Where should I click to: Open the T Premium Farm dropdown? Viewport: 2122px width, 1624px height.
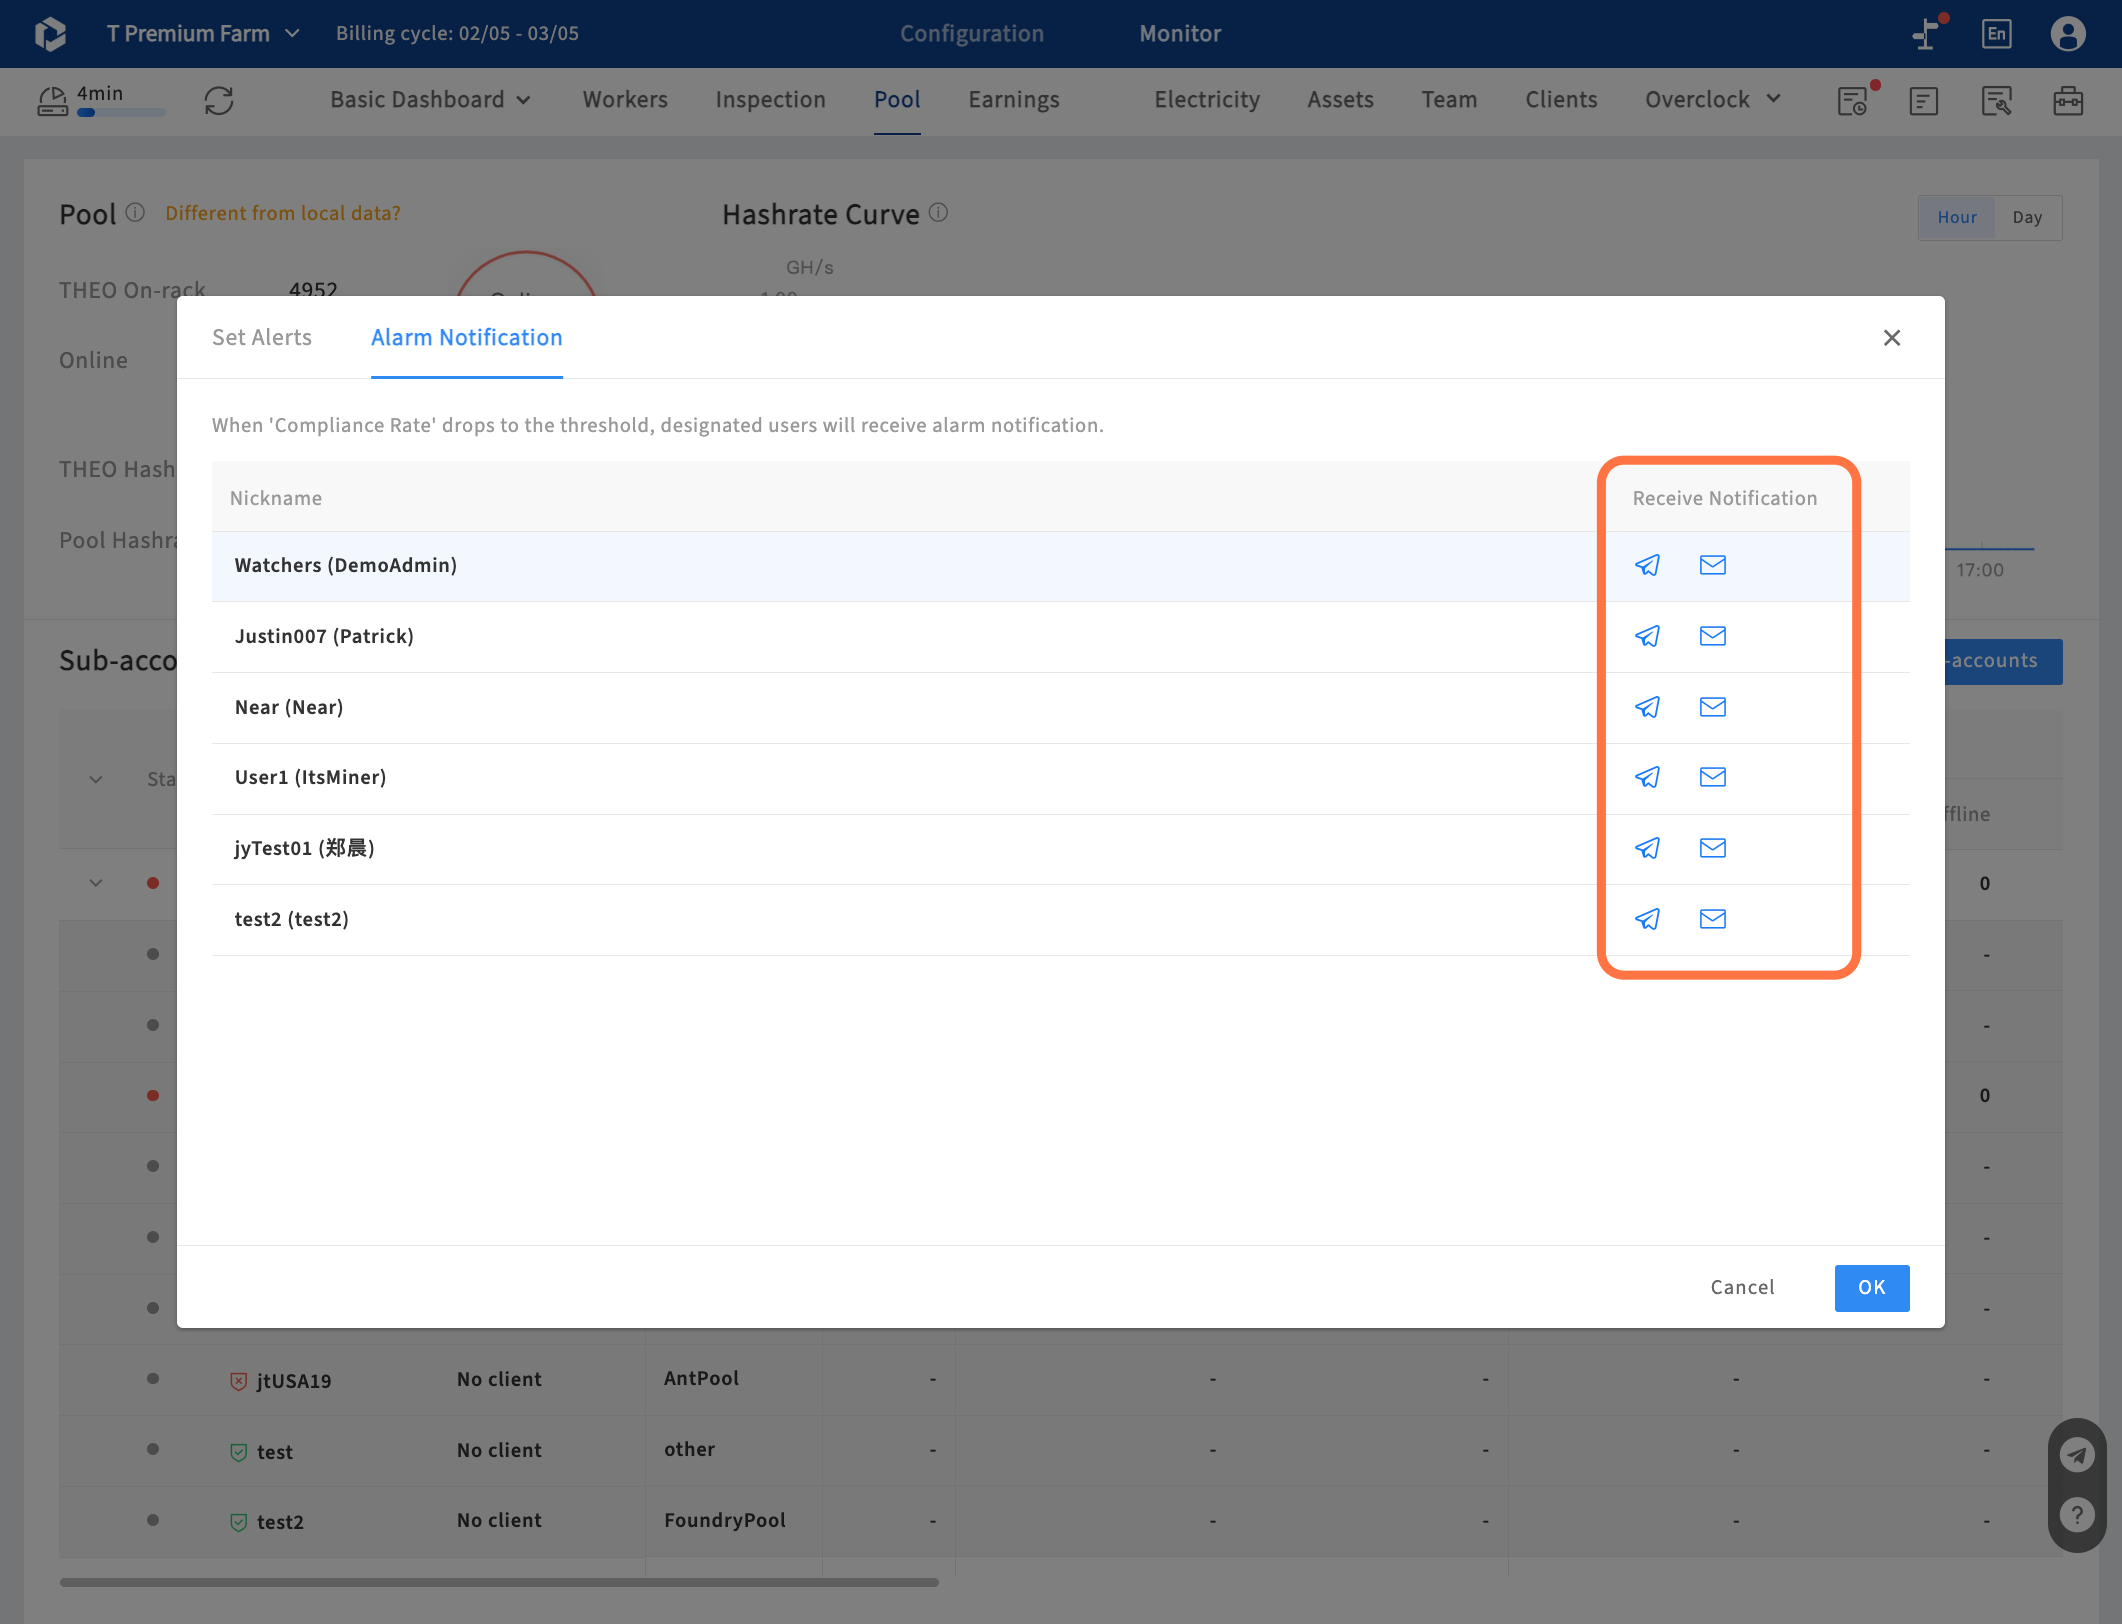click(x=203, y=34)
